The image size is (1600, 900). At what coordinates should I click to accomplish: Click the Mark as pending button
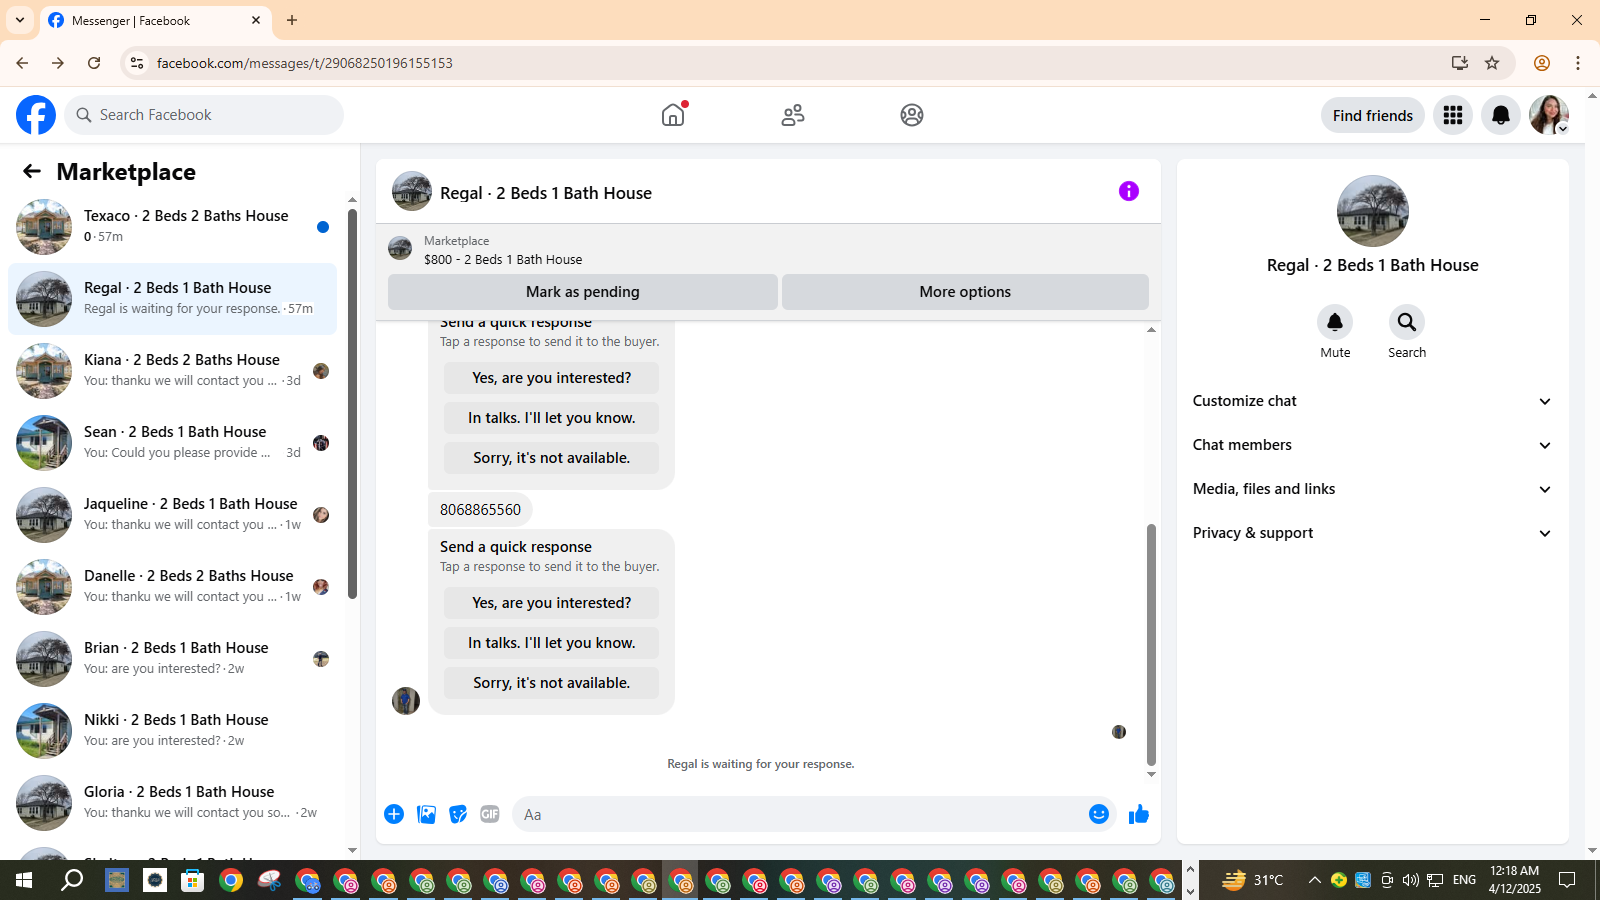pyautogui.click(x=583, y=292)
